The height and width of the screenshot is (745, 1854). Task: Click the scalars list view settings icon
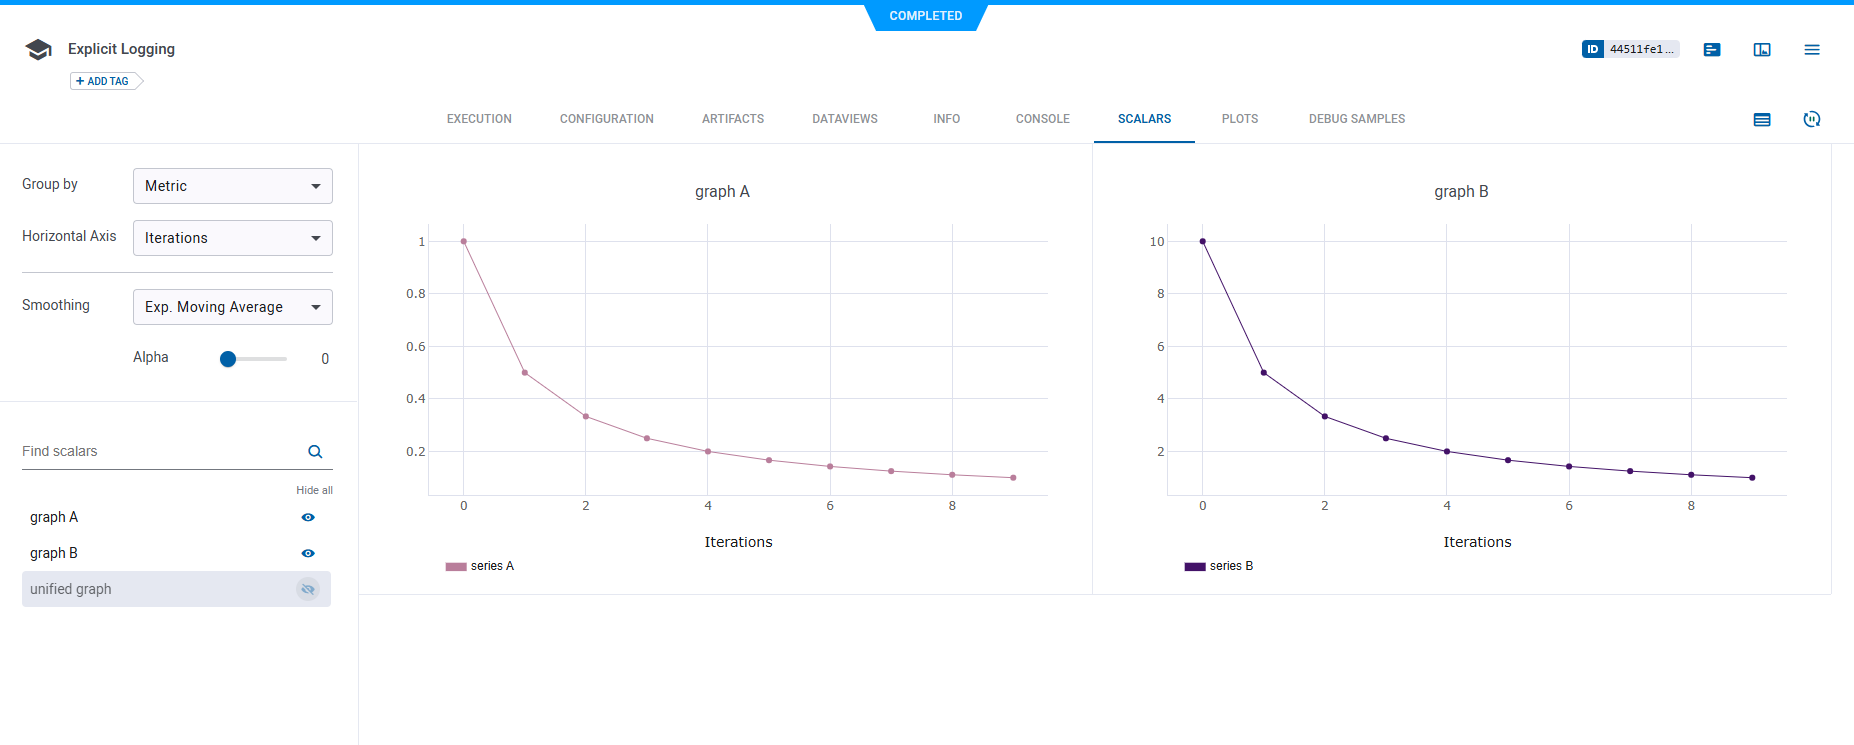(1761, 120)
